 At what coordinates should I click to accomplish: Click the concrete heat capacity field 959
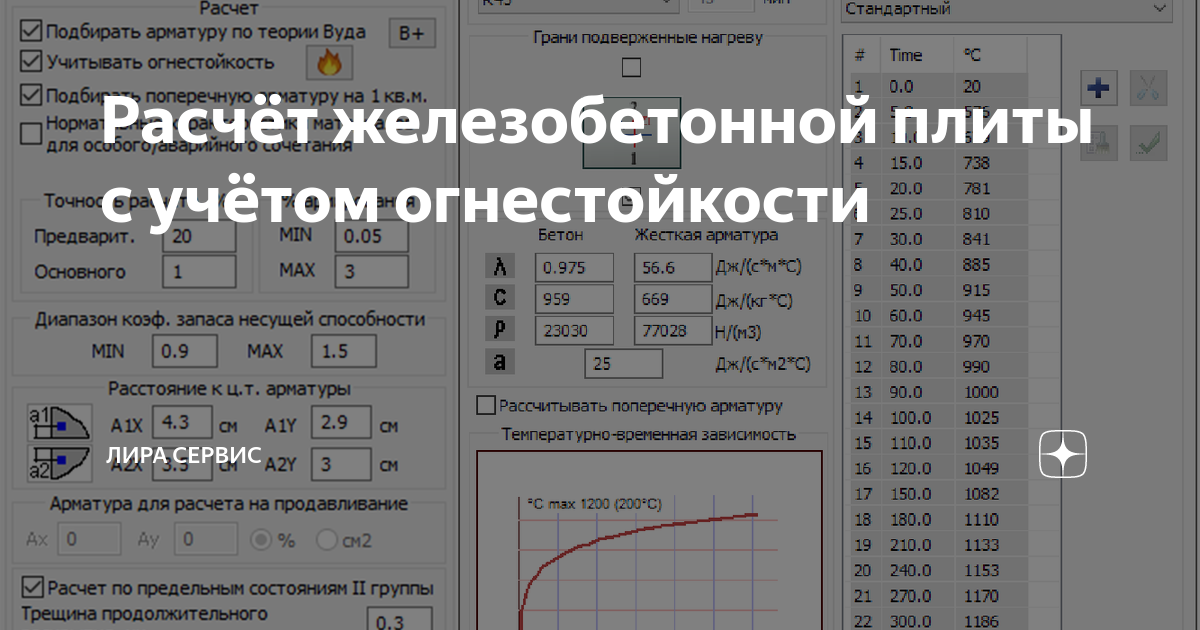575,298
